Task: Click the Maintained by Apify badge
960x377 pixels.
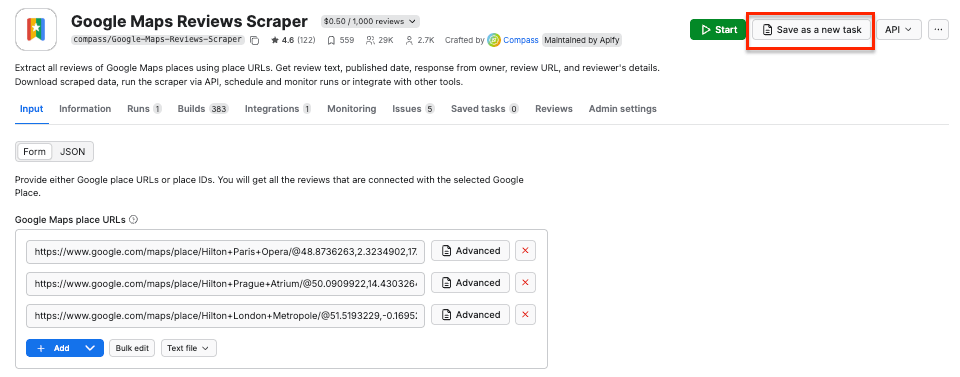Action: (582, 40)
